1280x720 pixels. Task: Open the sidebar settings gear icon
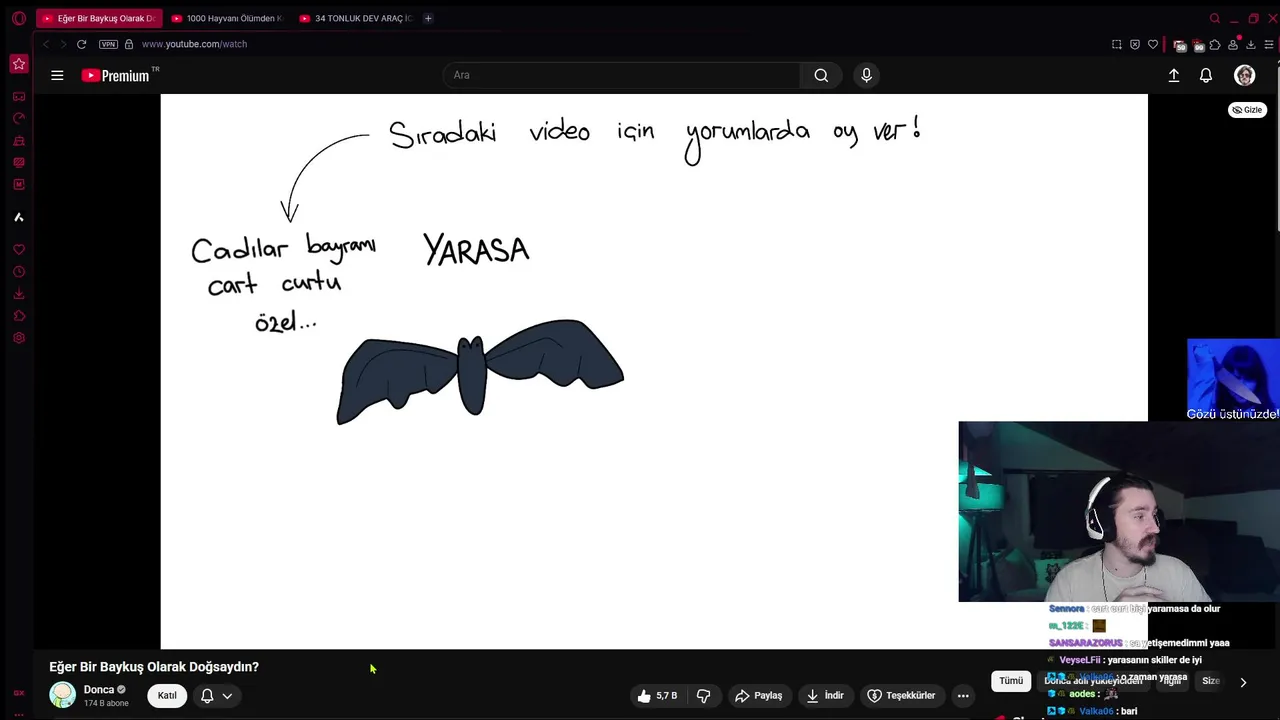[19, 338]
